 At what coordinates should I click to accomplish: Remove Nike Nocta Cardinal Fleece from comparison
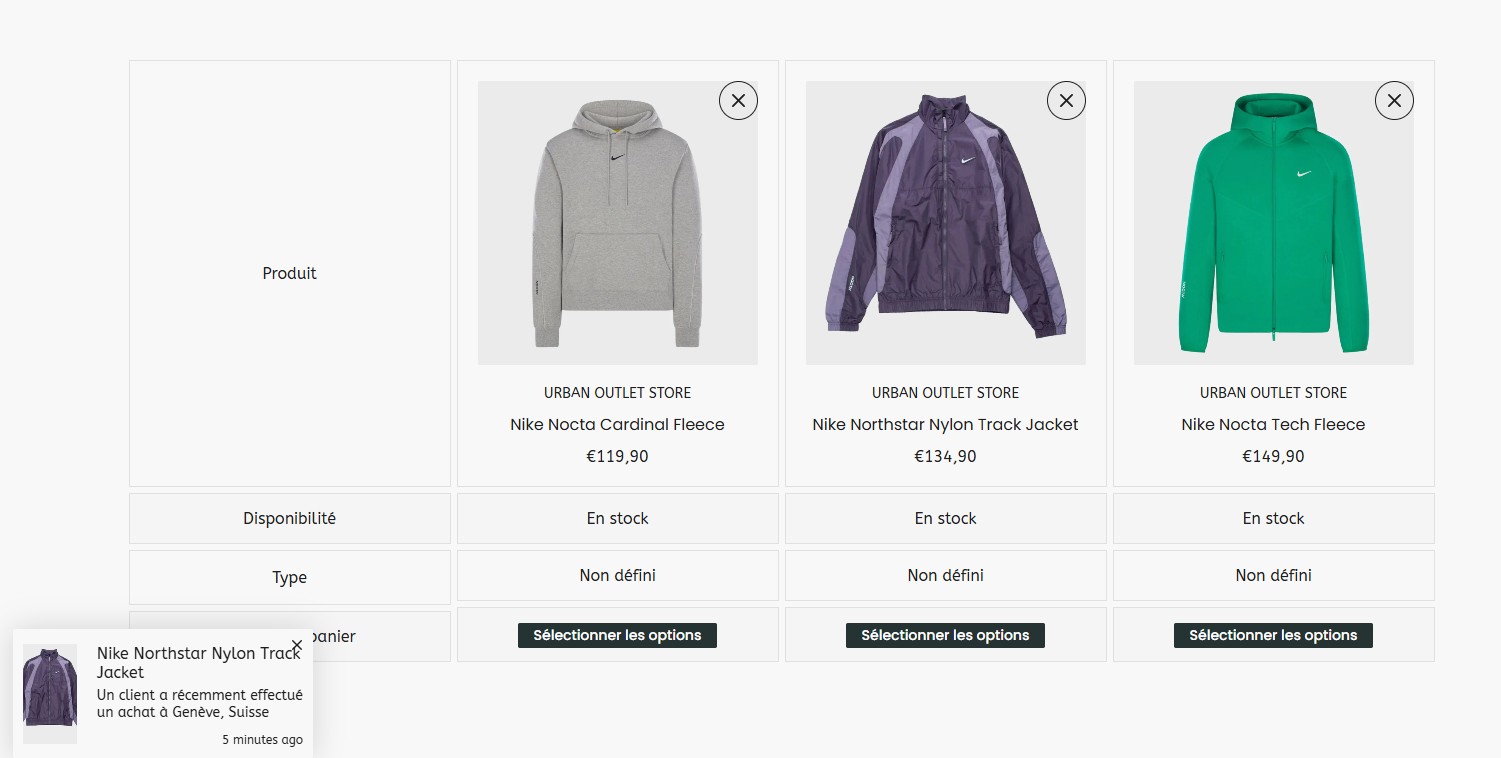click(738, 101)
